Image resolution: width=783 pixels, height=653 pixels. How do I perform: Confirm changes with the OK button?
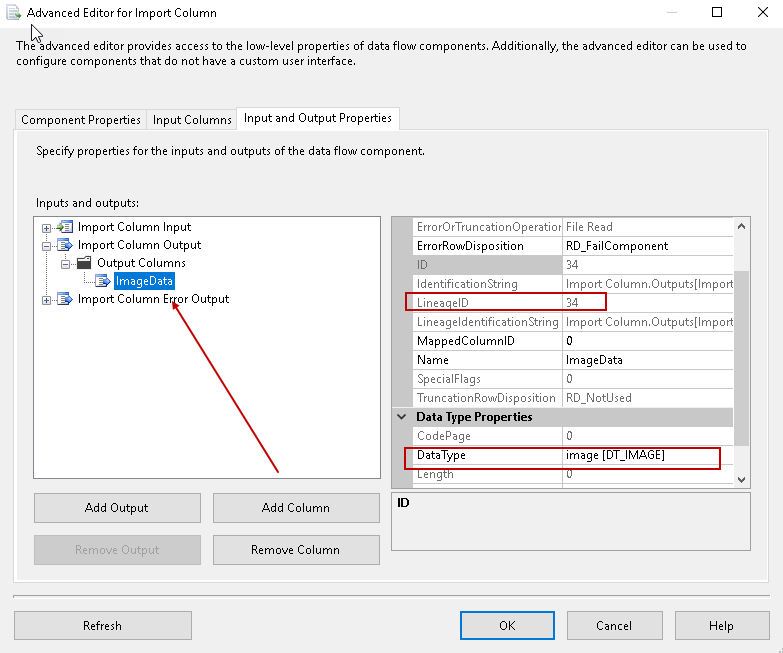(x=507, y=626)
